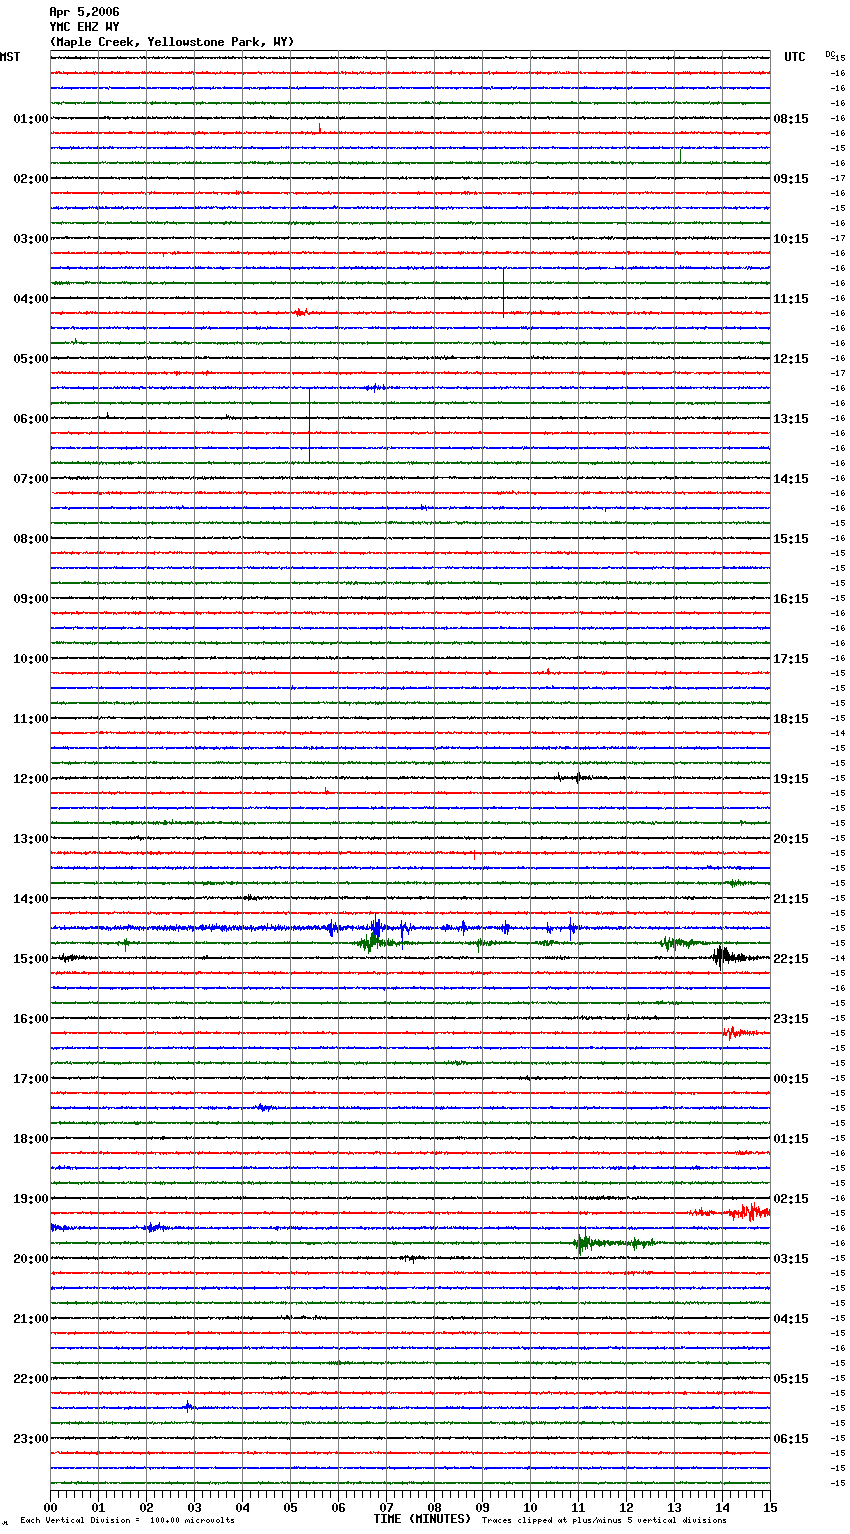The width and height of the screenshot is (850, 1534).
Task: Select the '18:00' MST time label
Action: pos(31,1139)
